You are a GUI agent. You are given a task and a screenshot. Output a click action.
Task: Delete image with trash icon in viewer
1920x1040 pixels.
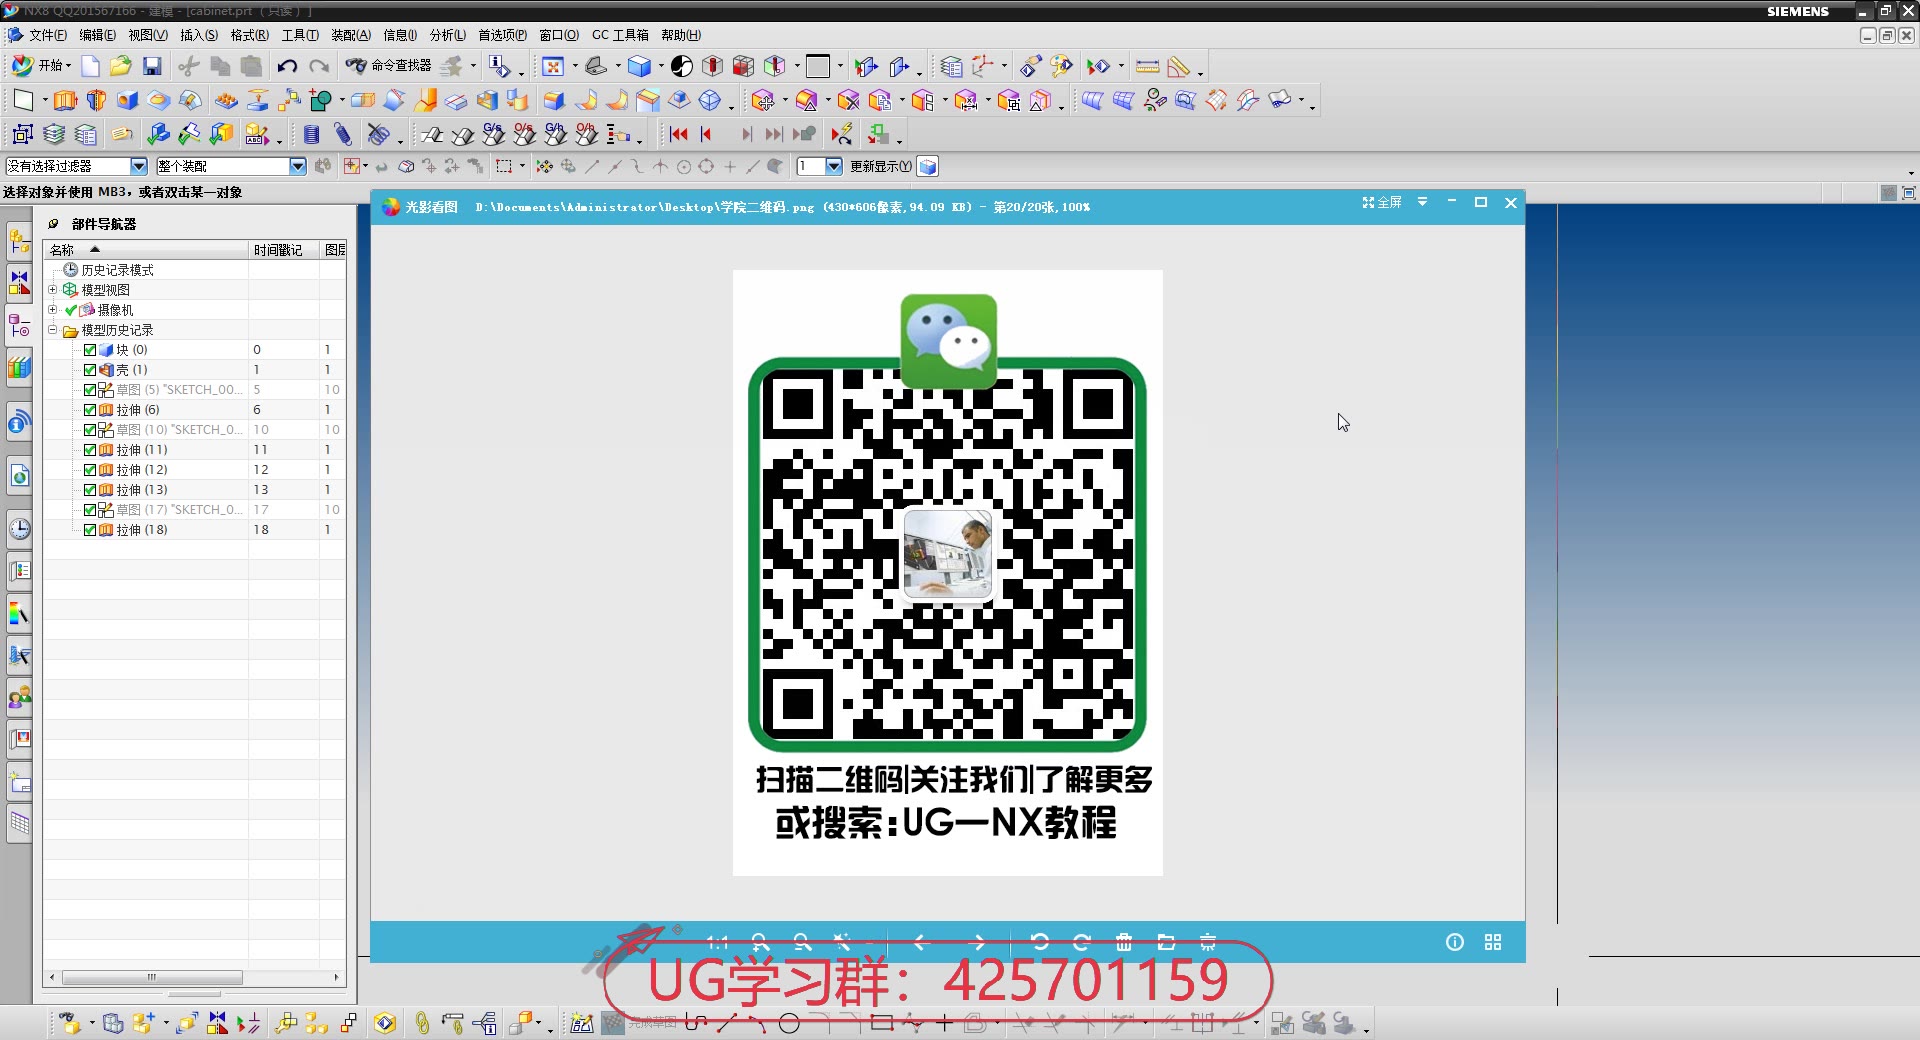tap(1124, 942)
